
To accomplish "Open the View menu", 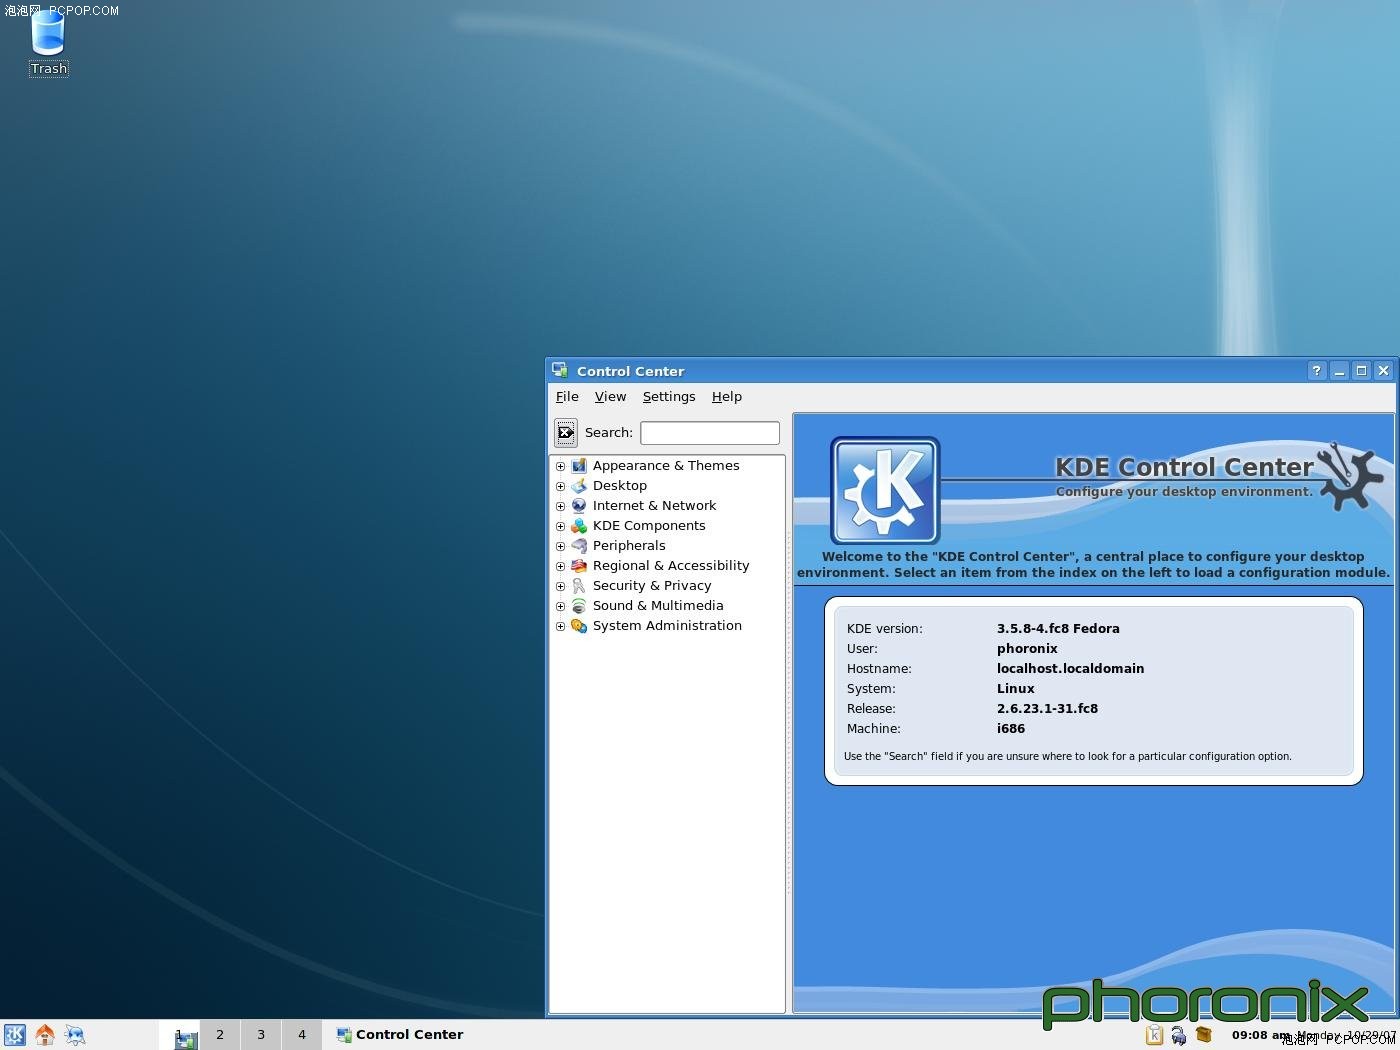I will [610, 397].
